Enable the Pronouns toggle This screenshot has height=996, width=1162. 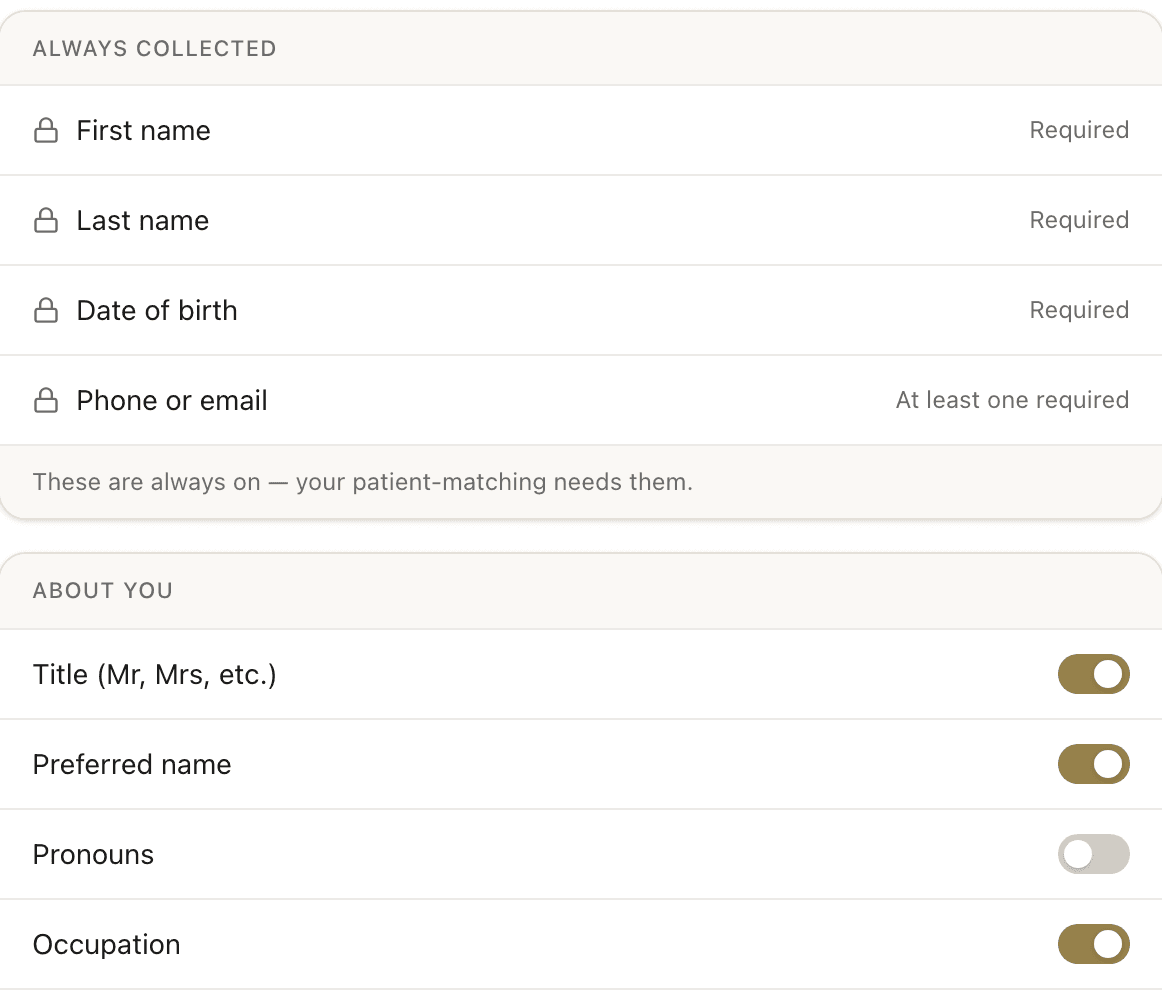point(1093,854)
